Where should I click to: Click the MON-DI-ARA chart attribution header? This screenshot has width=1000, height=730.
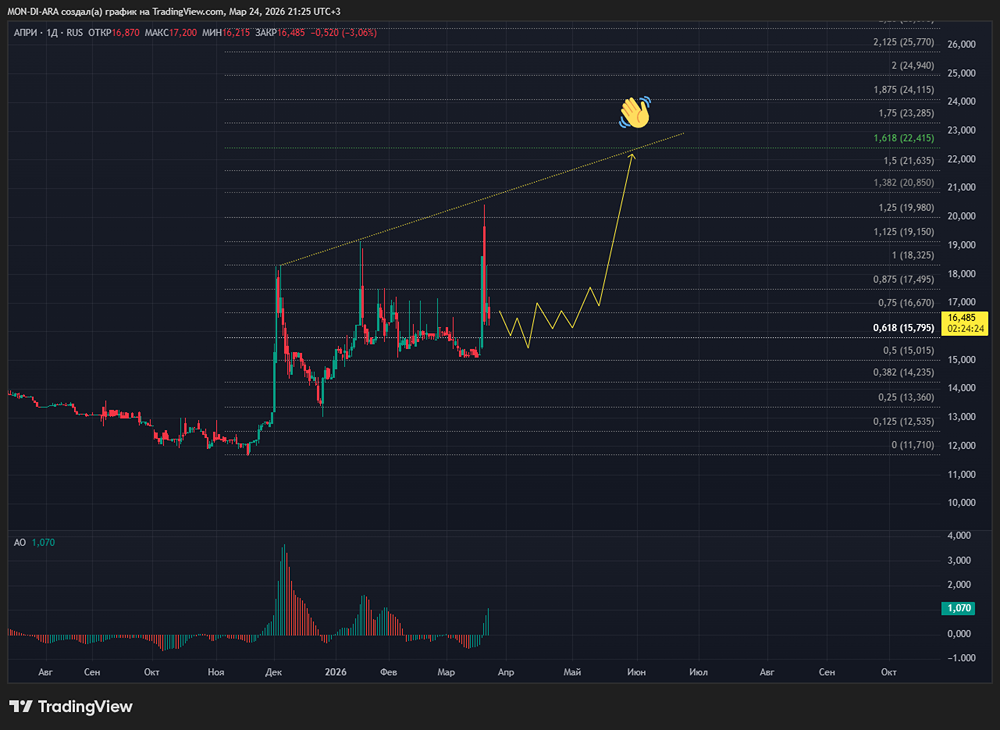(x=173, y=12)
